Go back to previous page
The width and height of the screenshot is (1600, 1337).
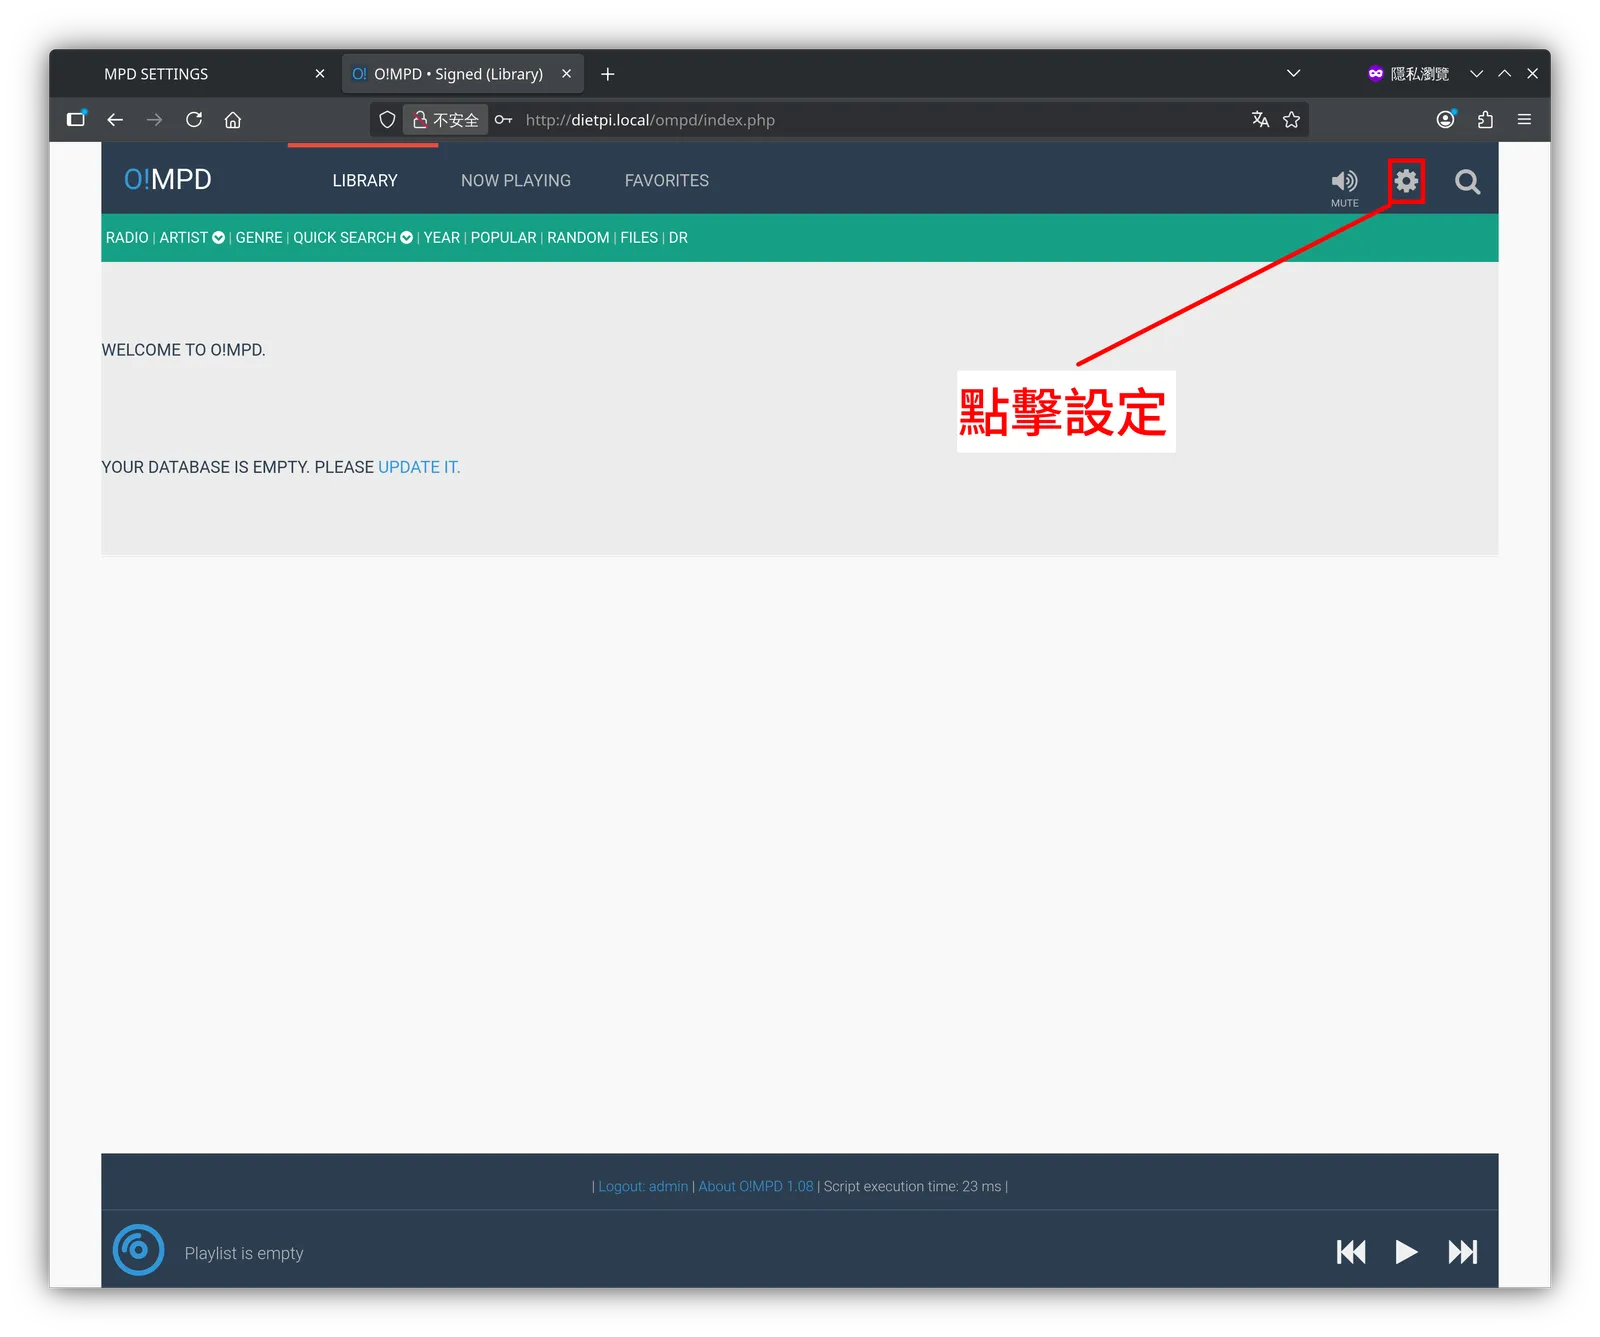[115, 120]
